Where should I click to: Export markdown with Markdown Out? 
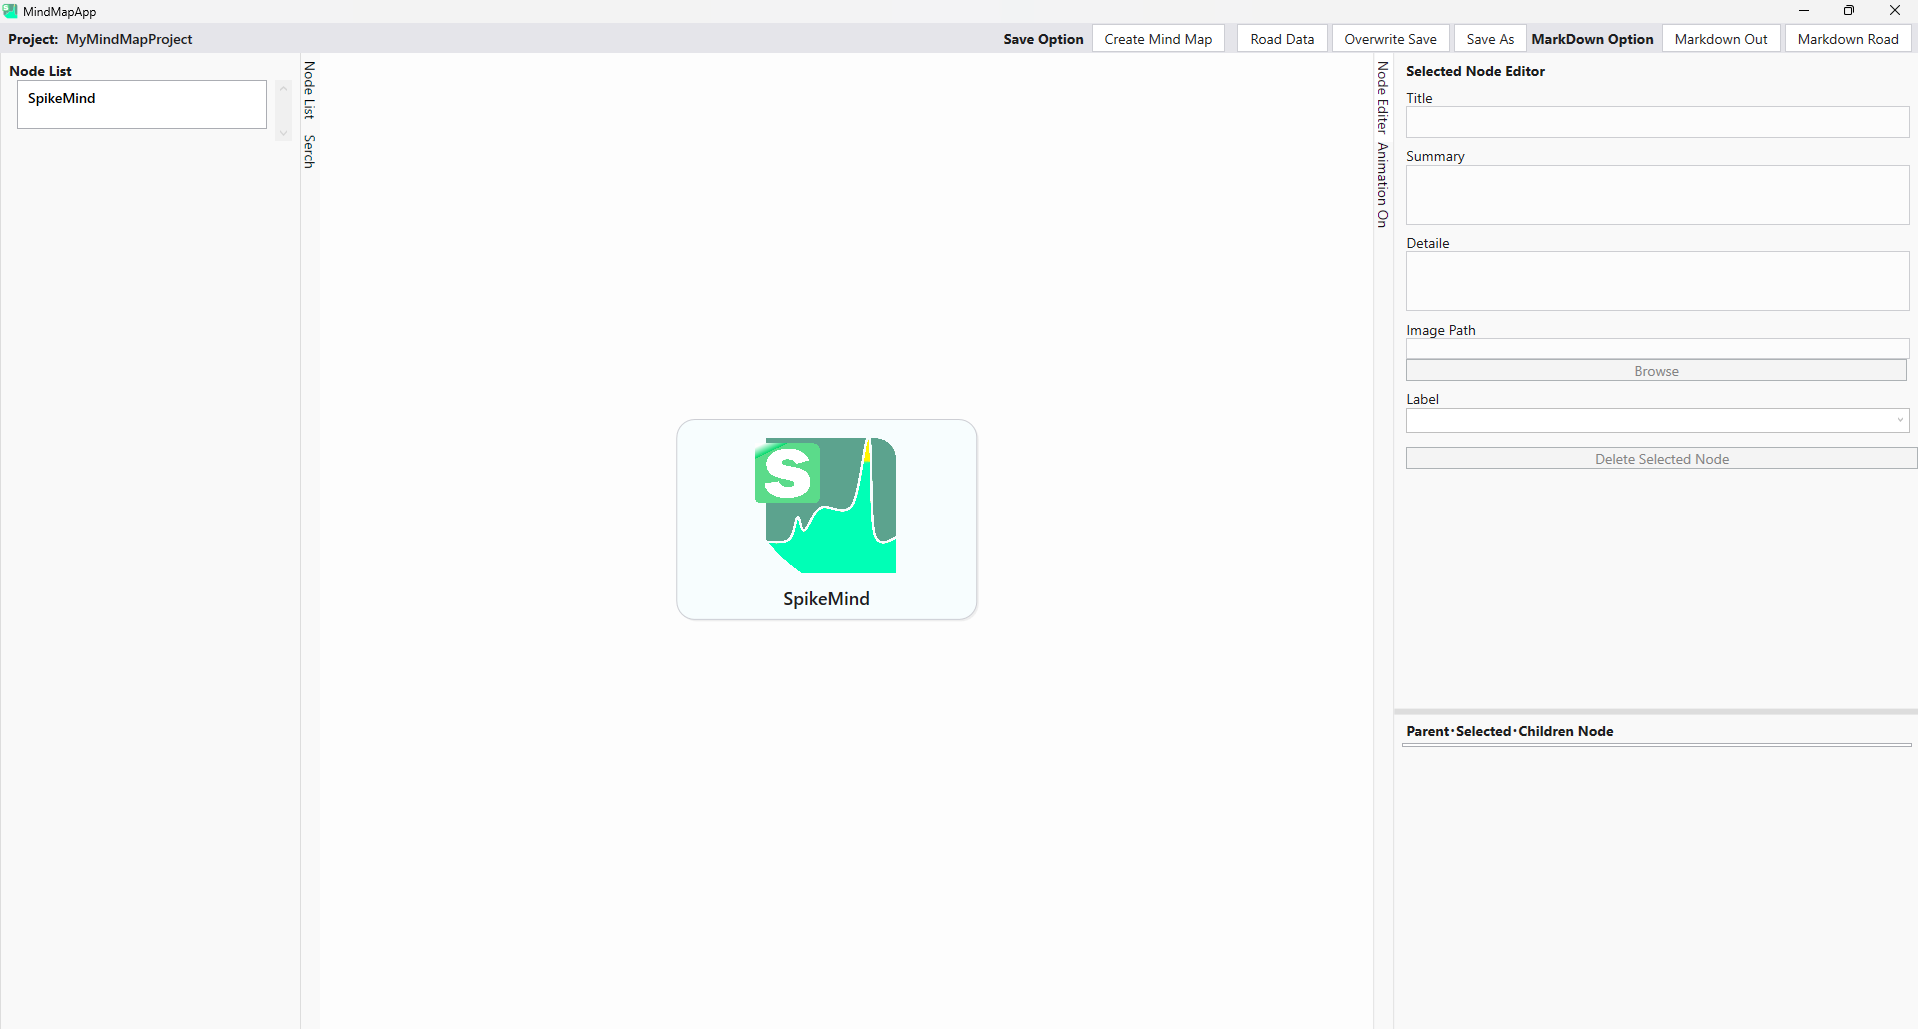(x=1720, y=38)
